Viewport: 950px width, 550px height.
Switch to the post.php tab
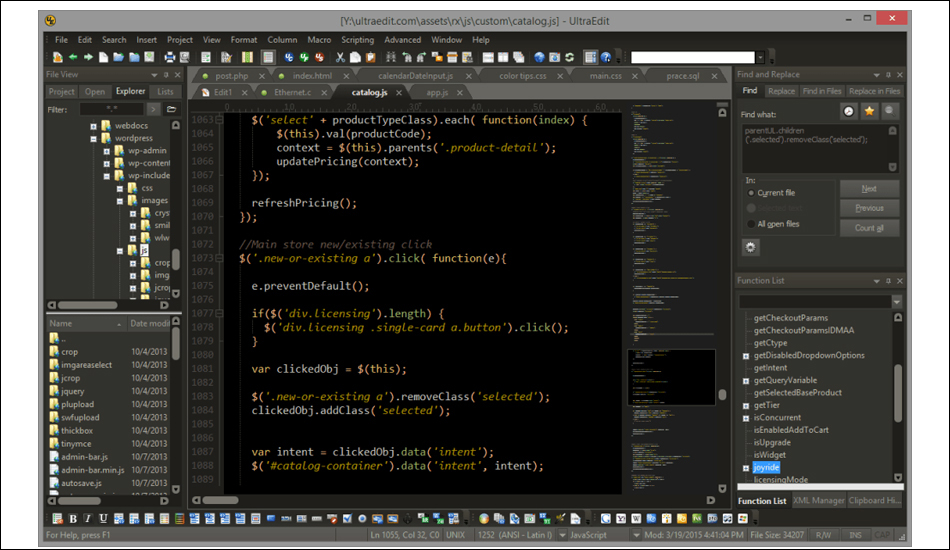coord(231,76)
